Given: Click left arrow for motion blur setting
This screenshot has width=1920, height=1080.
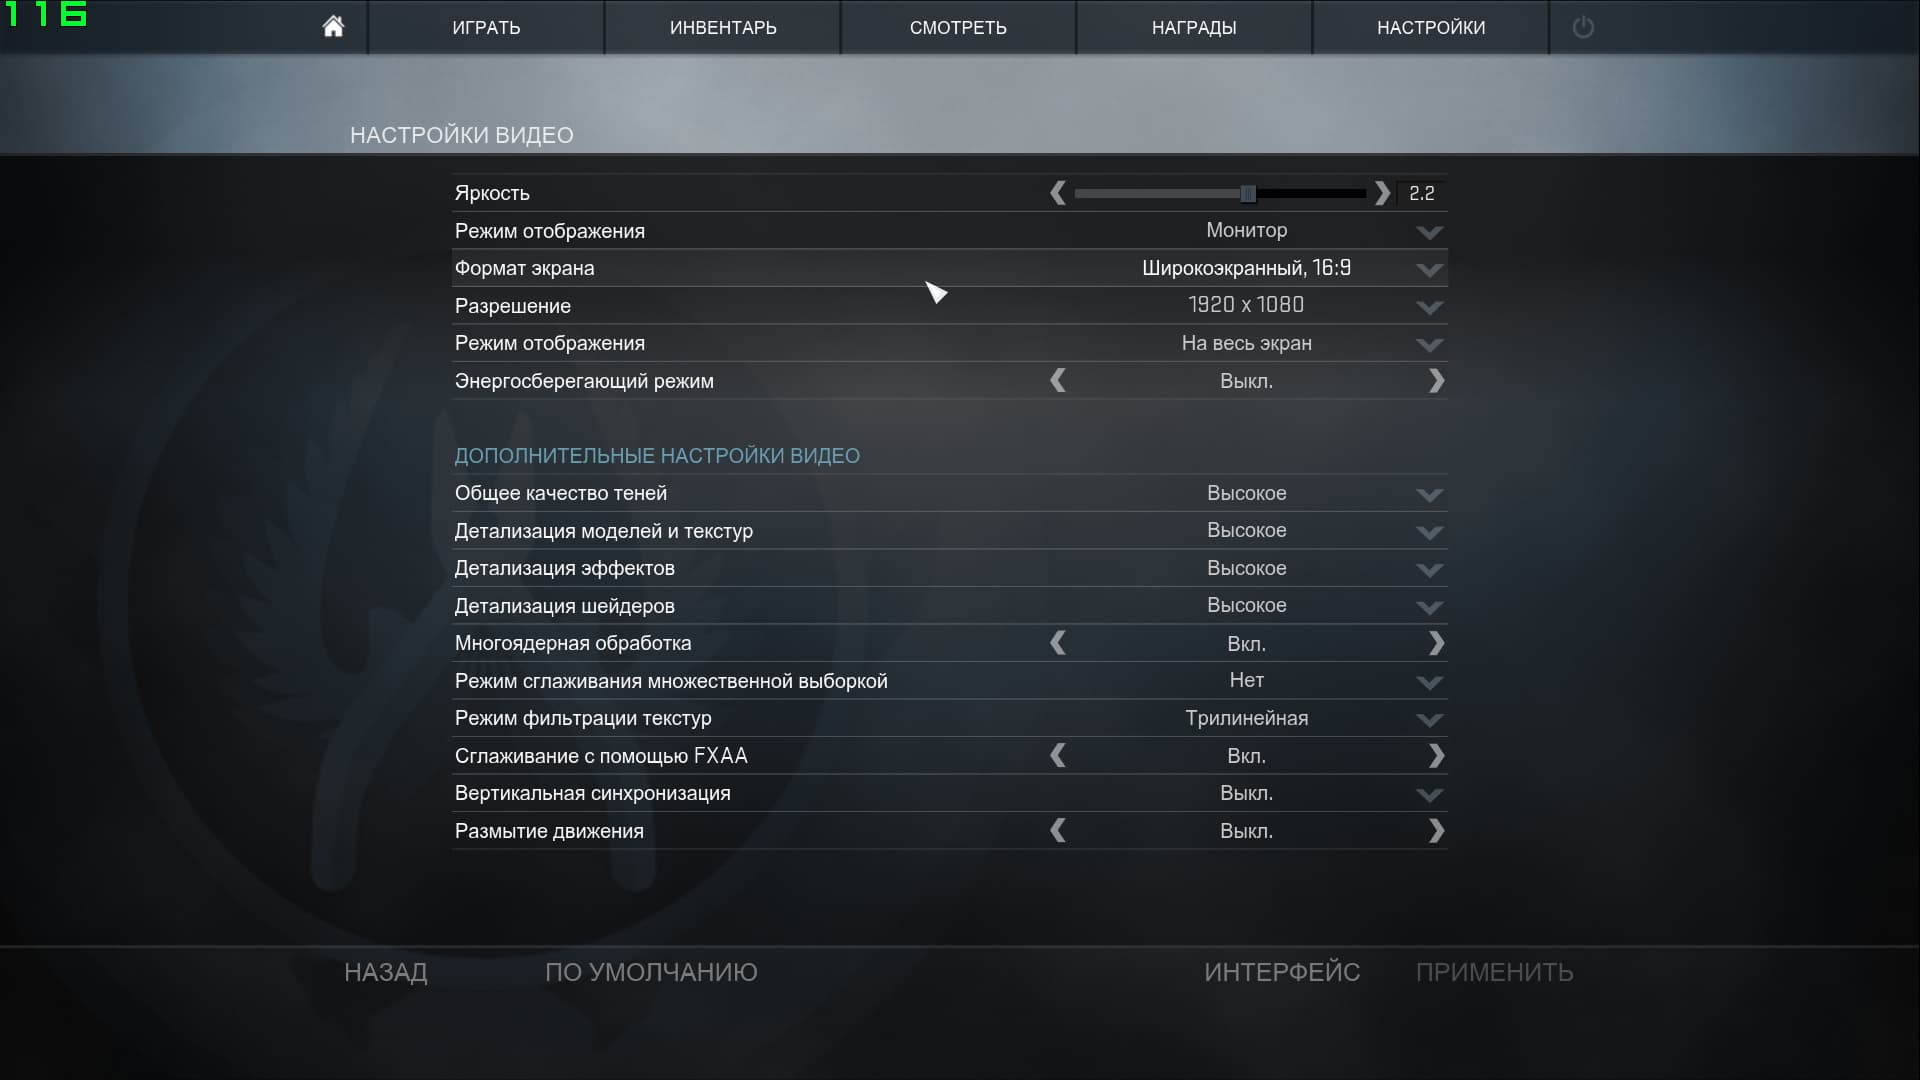Looking at the screenshot, I should tap(1058, 831).
